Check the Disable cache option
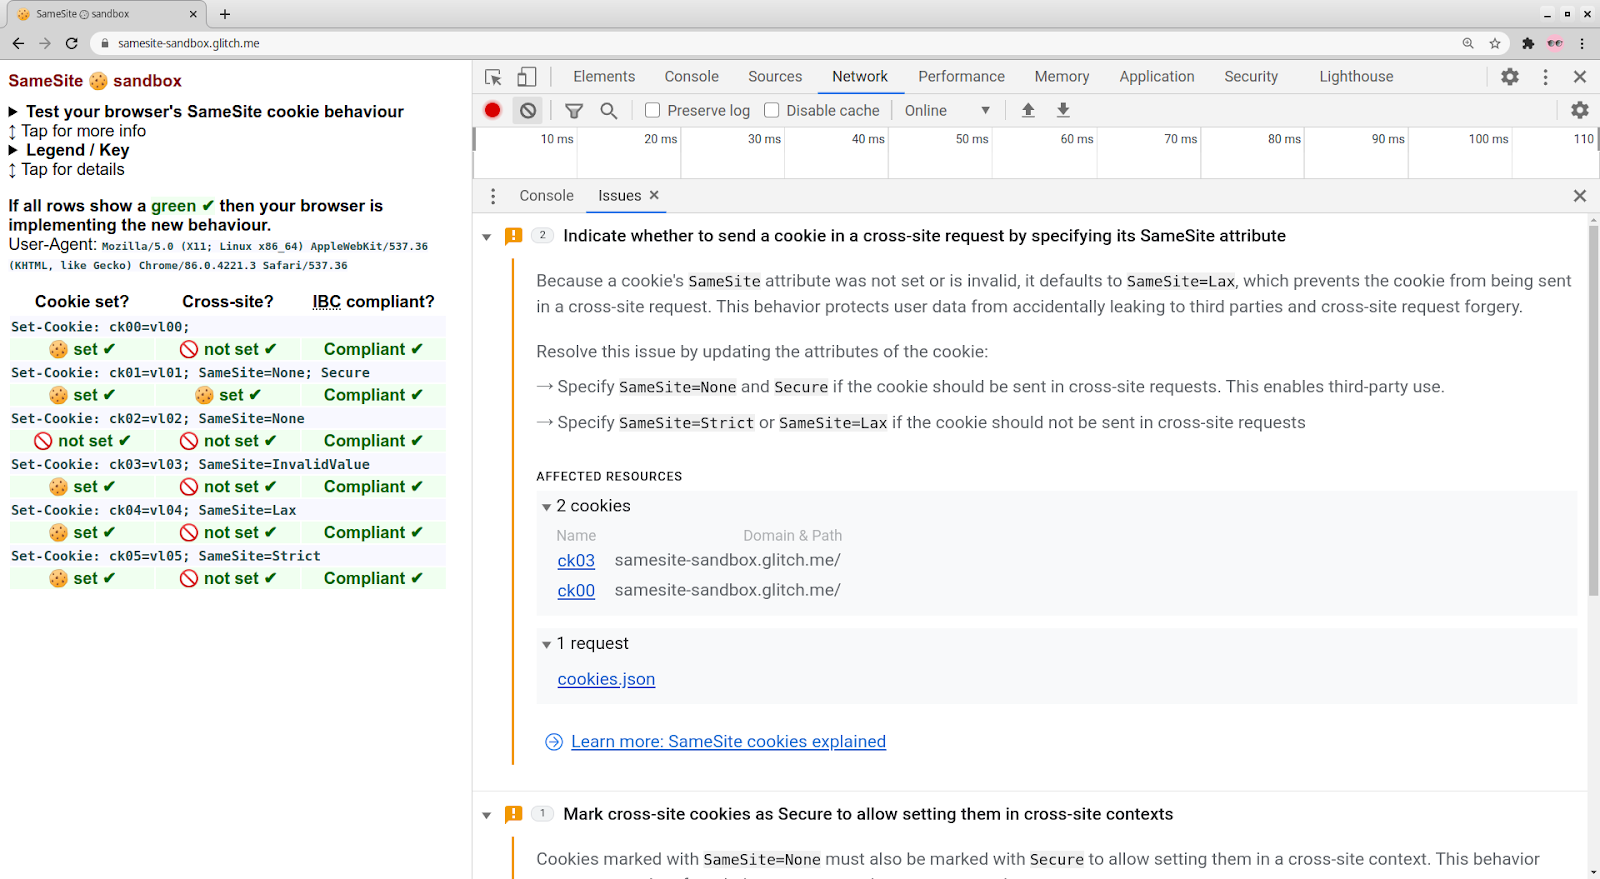1600x879 pixels. [x=772, y=110]
